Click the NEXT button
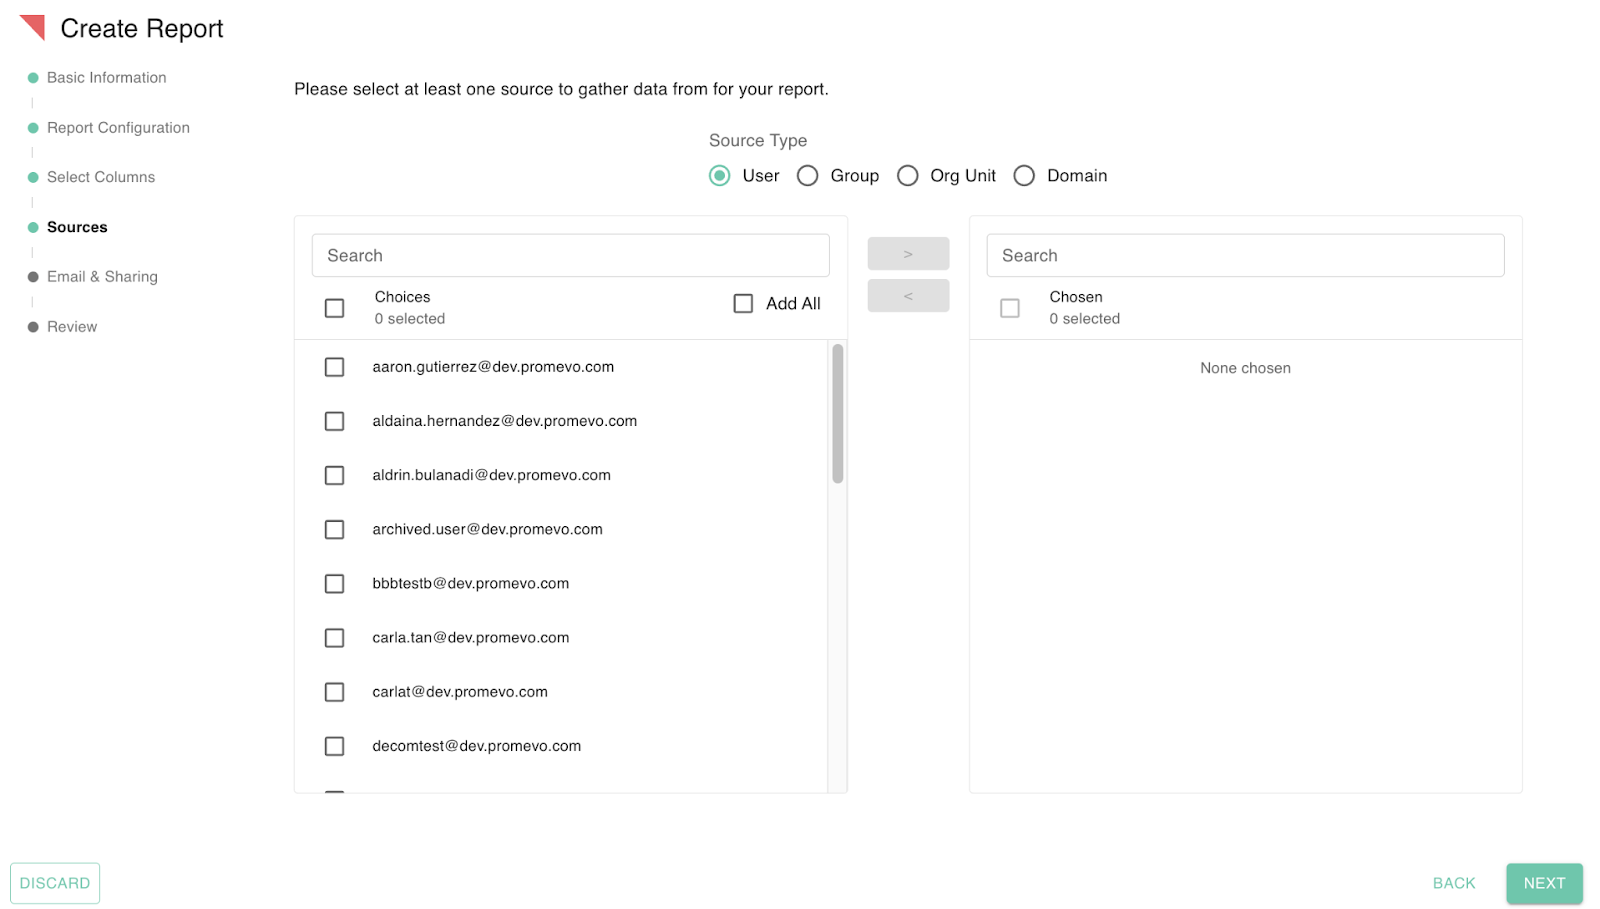Screen dimensions: 1600x909 click(1543, 883)
